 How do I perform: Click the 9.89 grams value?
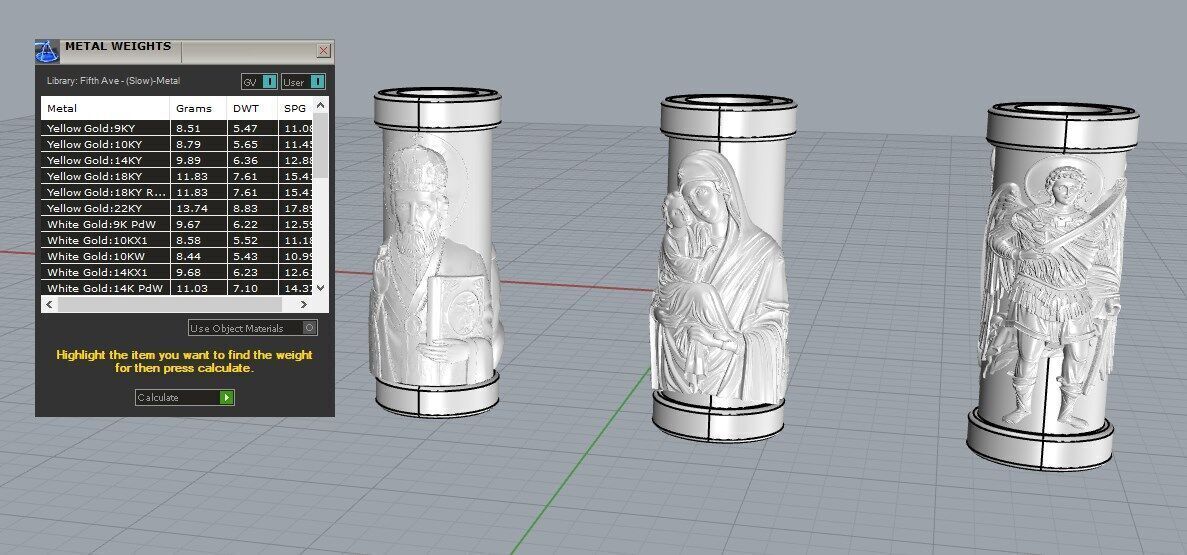188,160
